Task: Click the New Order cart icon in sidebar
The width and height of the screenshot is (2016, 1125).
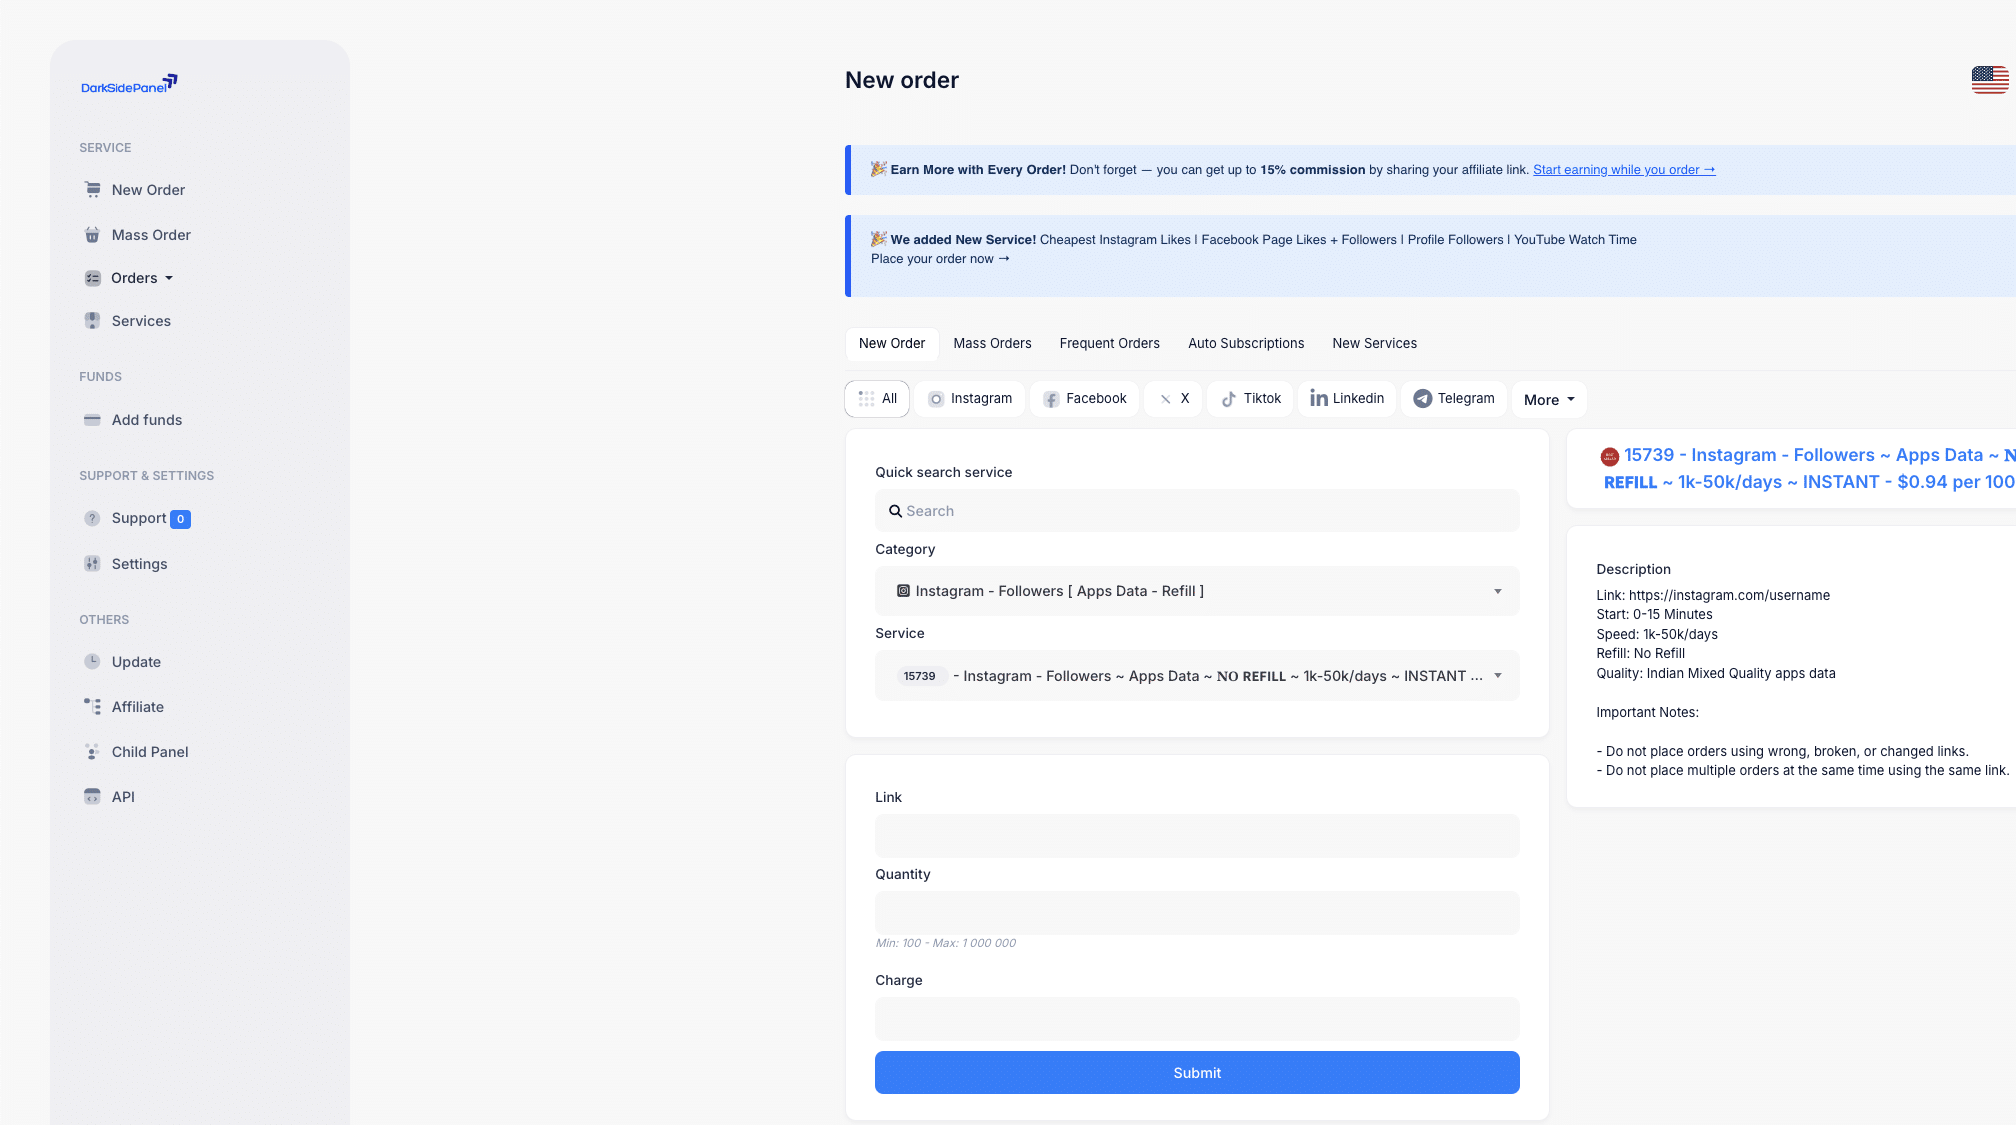Action: coord(92,190)
